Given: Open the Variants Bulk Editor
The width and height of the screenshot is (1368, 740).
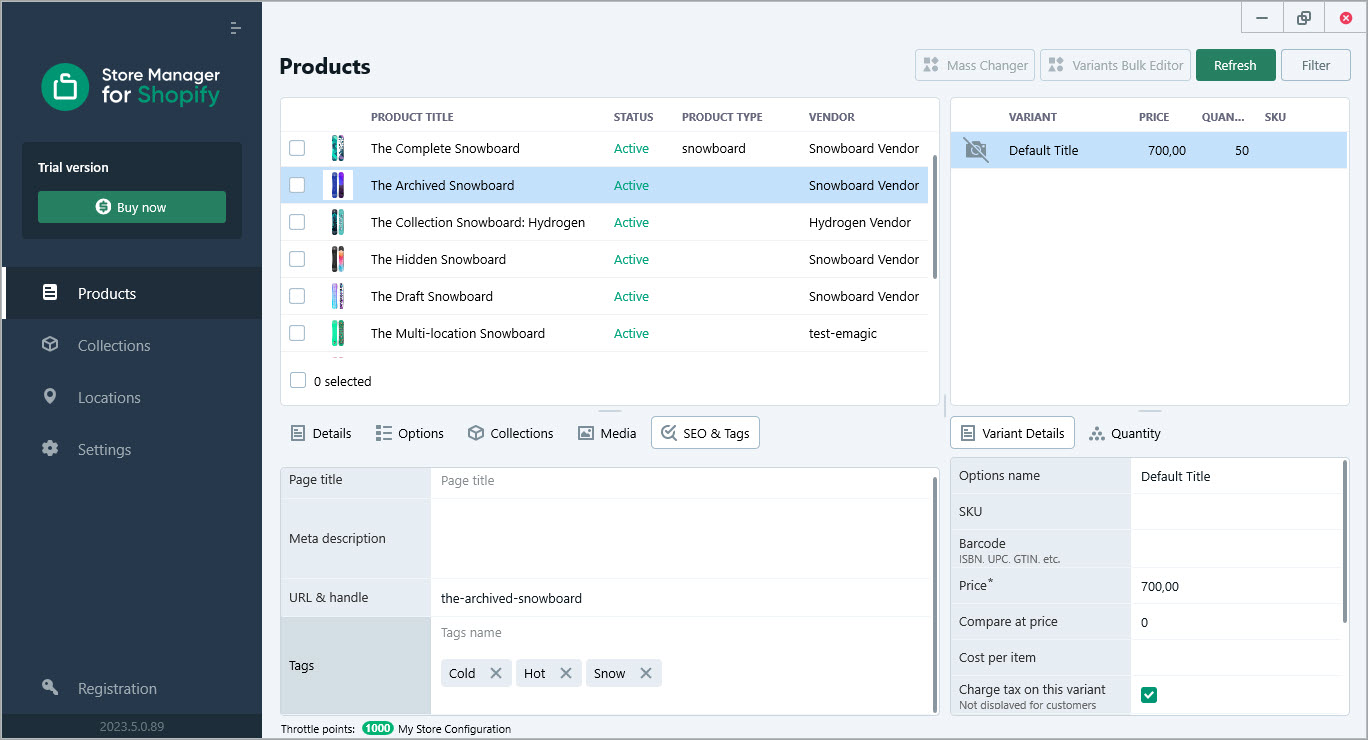Looking at the screenshot, I should [1116, 65].
